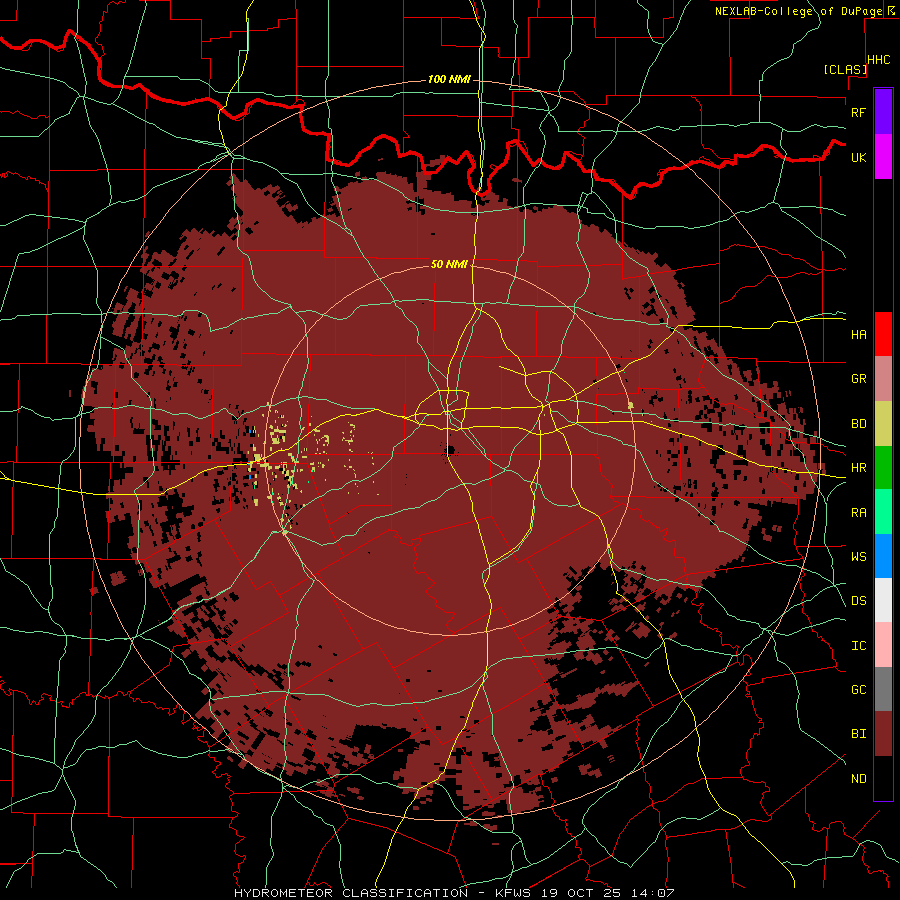Image resolution: width=900 pixels, height=900 pixels.
Task: Choose the BI dark red legend swatch
Action: [x=883, y=734]
